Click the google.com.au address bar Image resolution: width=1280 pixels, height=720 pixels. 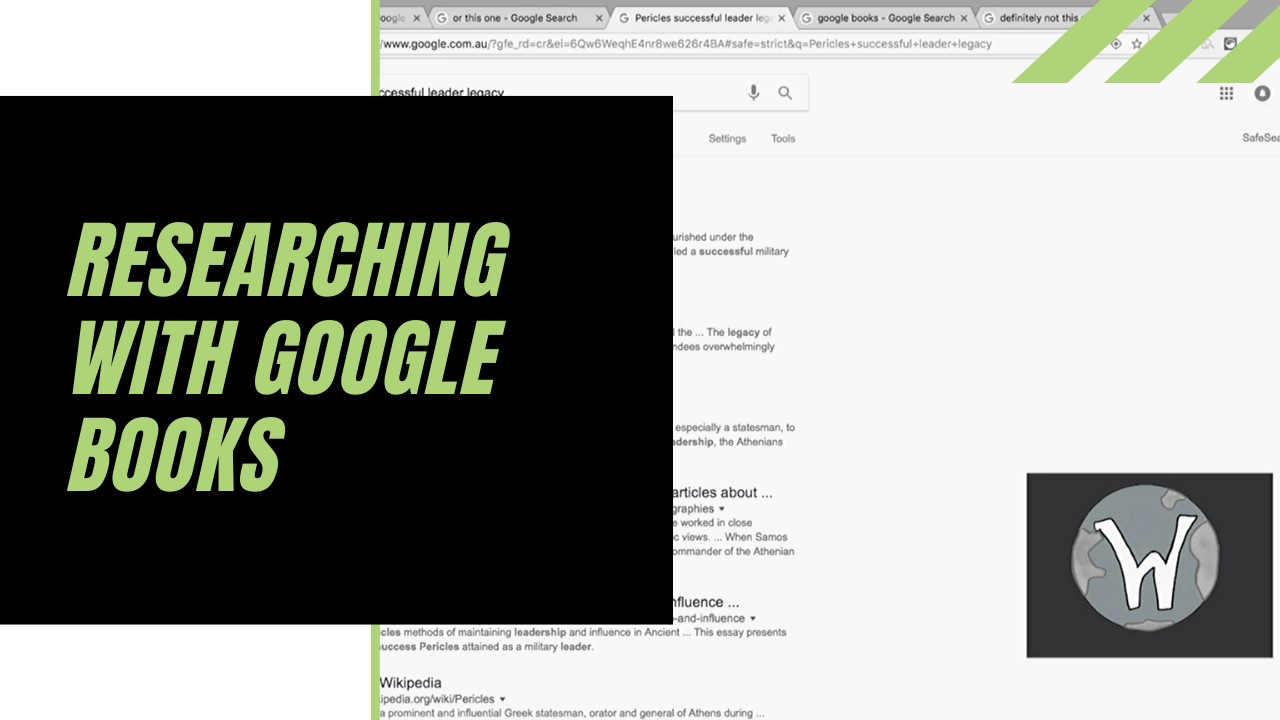[700, 44]
